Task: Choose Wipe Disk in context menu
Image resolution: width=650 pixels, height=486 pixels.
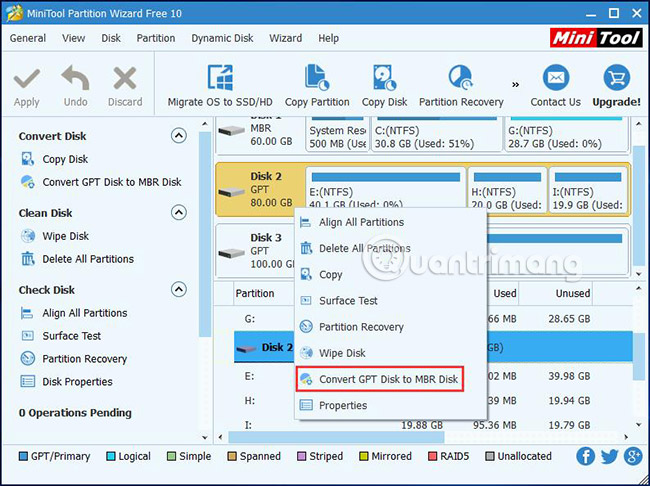Action: pyautogui.click(x=390, y=353)
